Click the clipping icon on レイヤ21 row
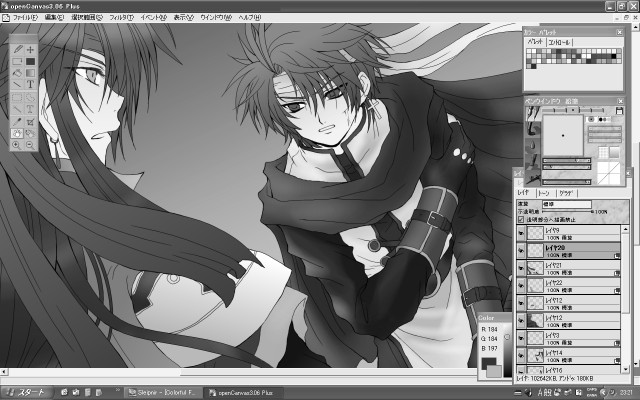Screen dimensions: 640x400 pyautogui.click(x=617, y=273)
